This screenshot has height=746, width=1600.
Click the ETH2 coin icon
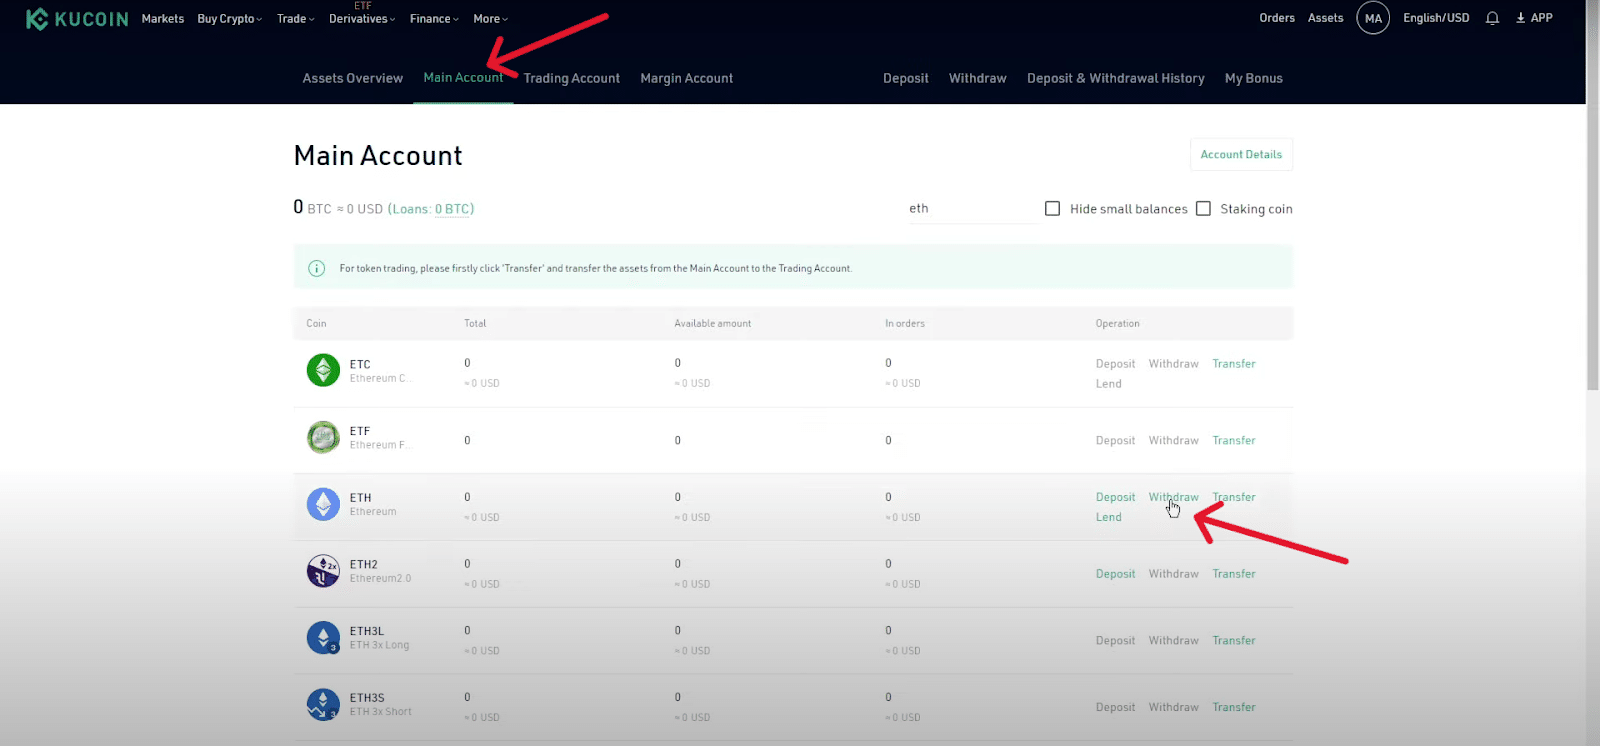(323, 571)
